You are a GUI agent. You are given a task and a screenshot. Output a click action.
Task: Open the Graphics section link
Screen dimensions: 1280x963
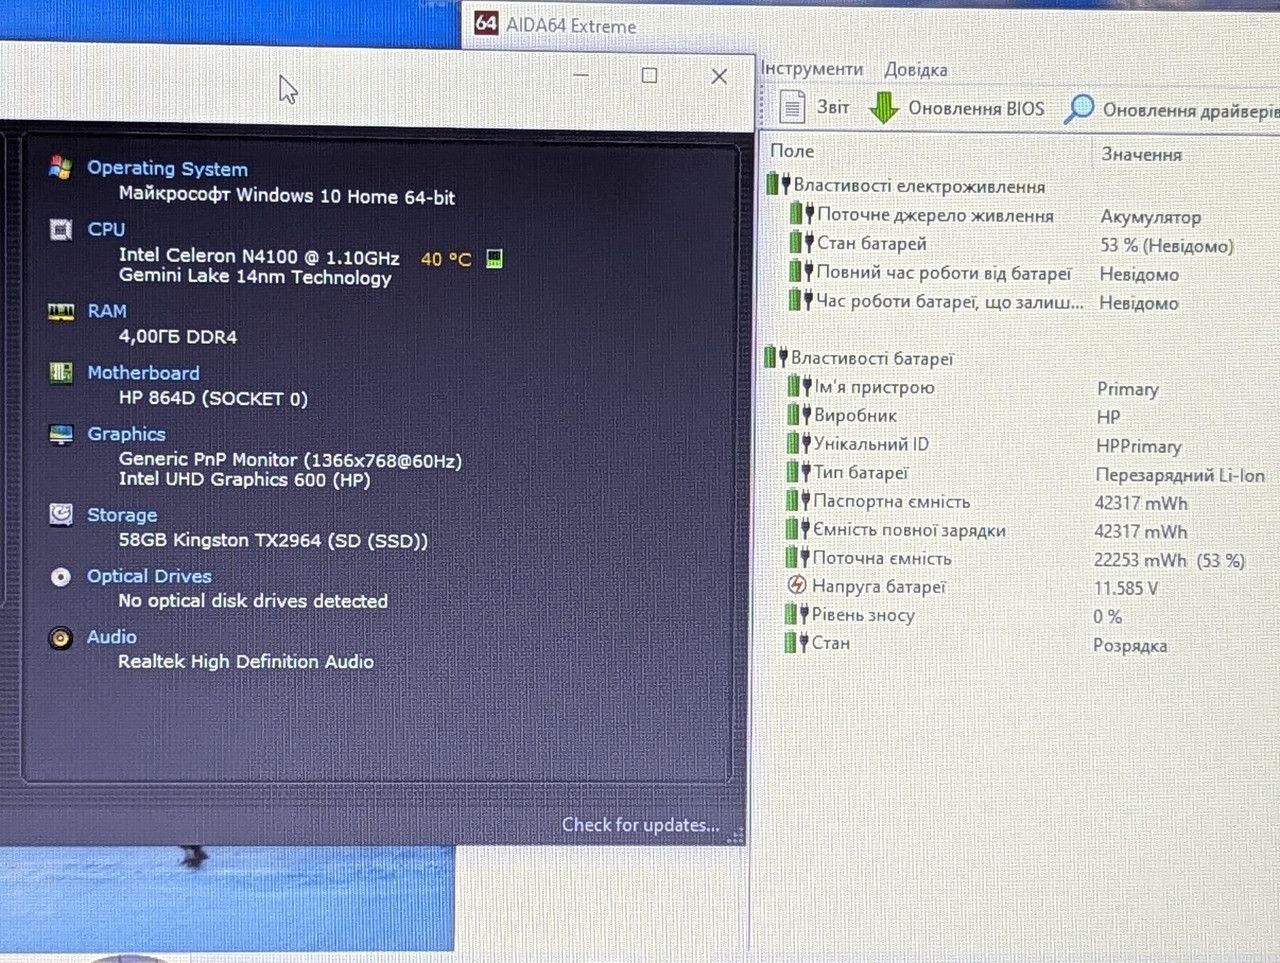pyautogui.click(x=126, y=434)
